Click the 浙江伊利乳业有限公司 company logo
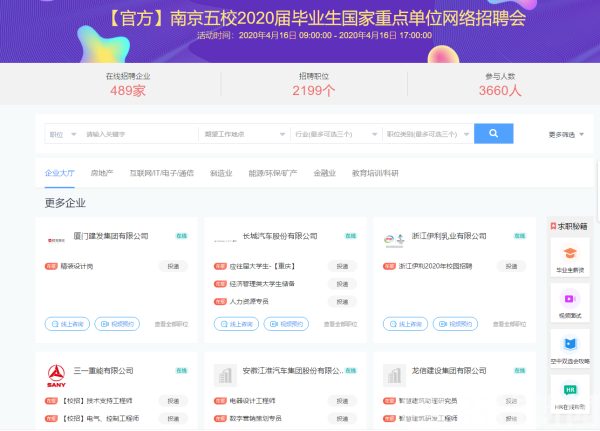The width and height of the screenshot is (600, 431). point(394,241)
